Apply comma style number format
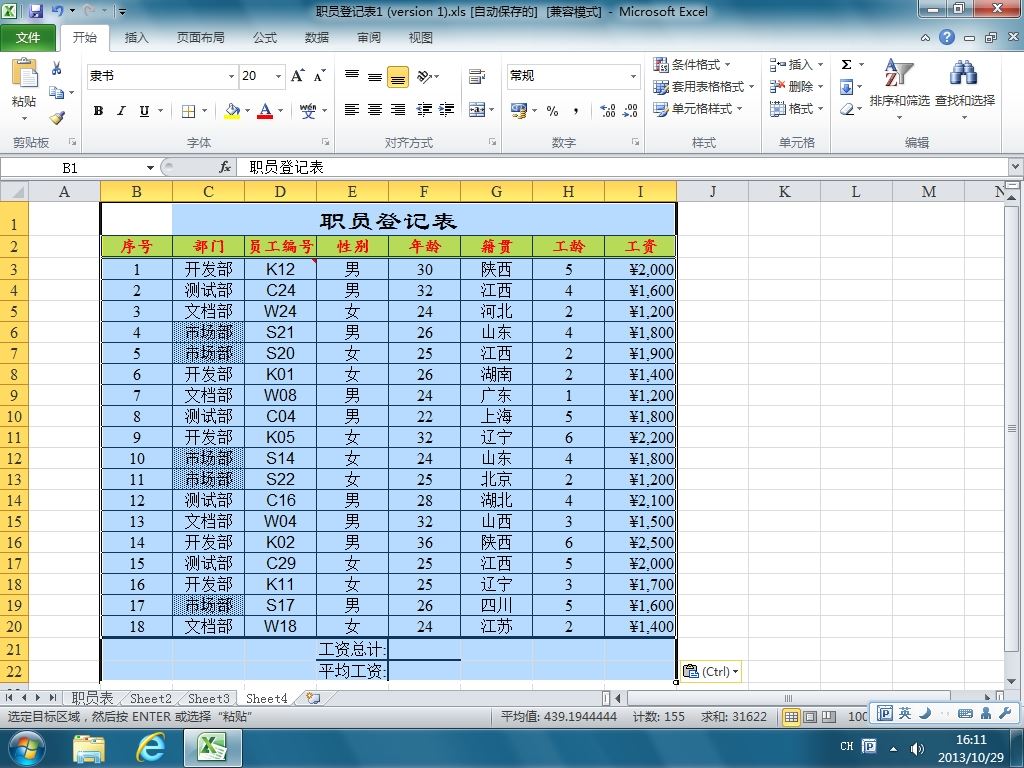 coord(575,111)
